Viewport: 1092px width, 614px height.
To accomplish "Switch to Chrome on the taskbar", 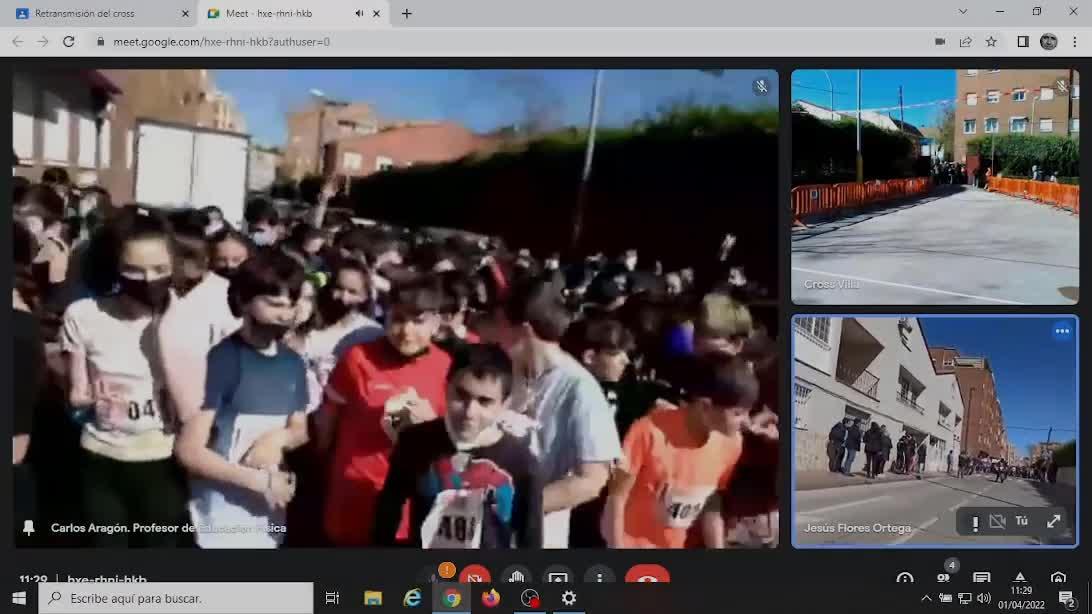I will 451,598.
